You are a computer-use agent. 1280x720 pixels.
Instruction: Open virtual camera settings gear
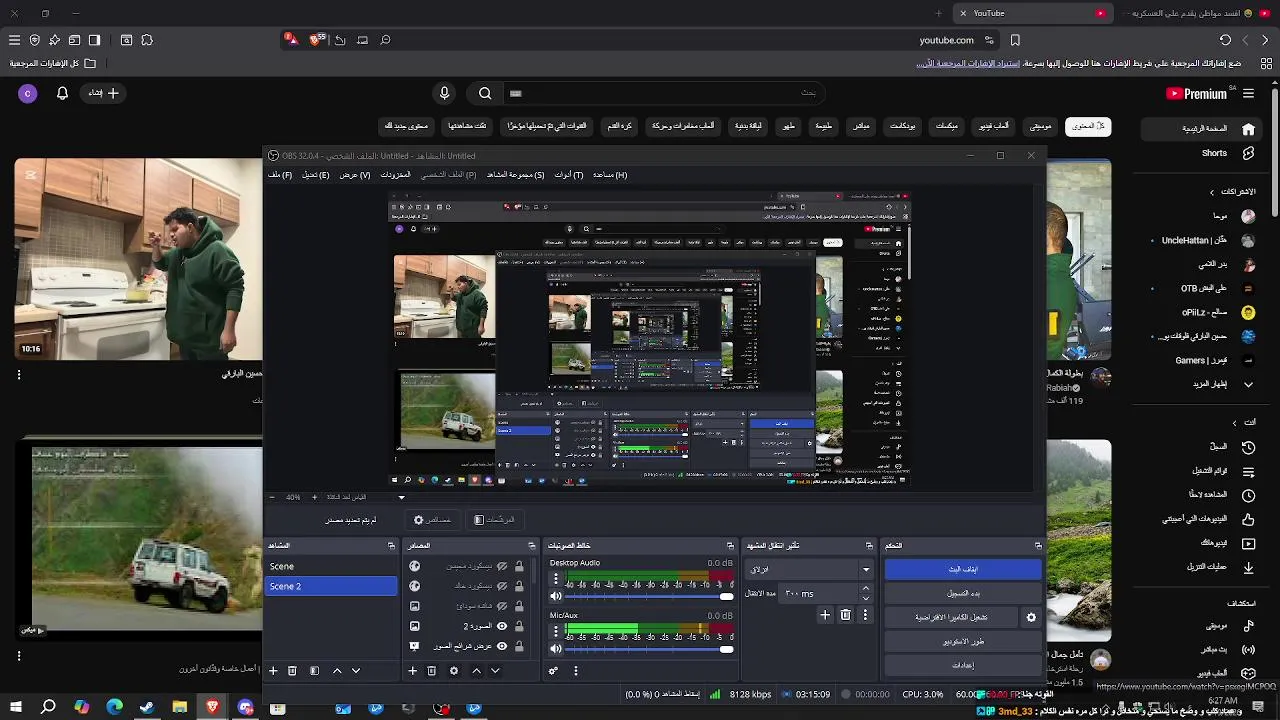[1031, 617]
